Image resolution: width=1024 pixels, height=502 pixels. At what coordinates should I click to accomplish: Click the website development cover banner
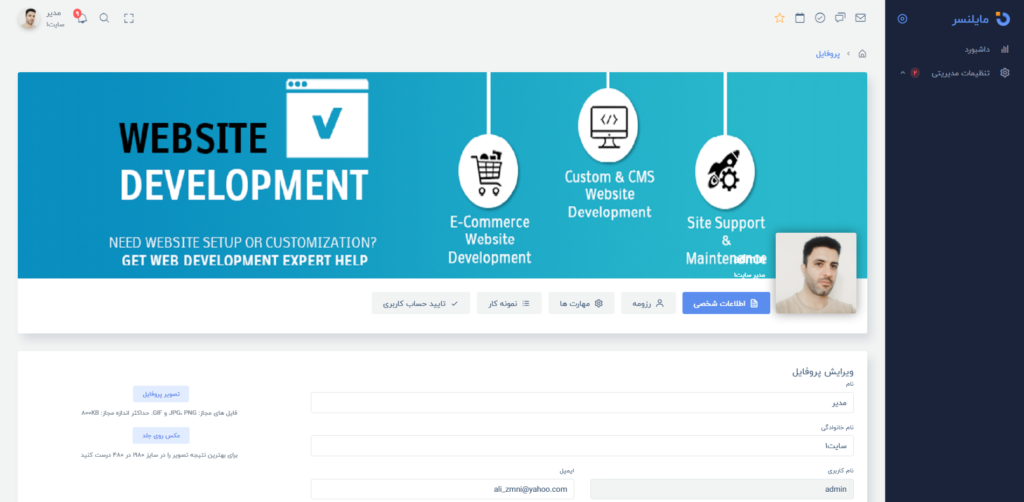[x=442, y=175]
